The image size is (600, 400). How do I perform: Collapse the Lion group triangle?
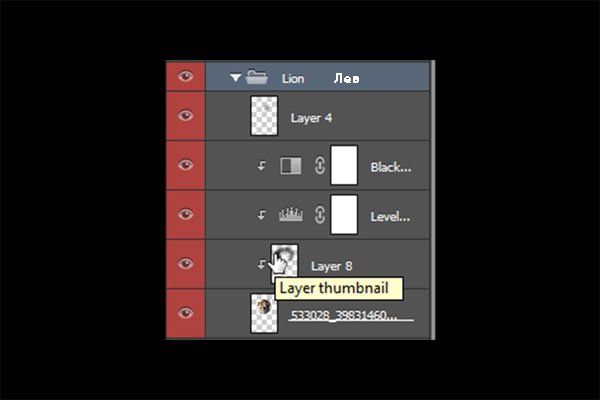tap(235, 78)
